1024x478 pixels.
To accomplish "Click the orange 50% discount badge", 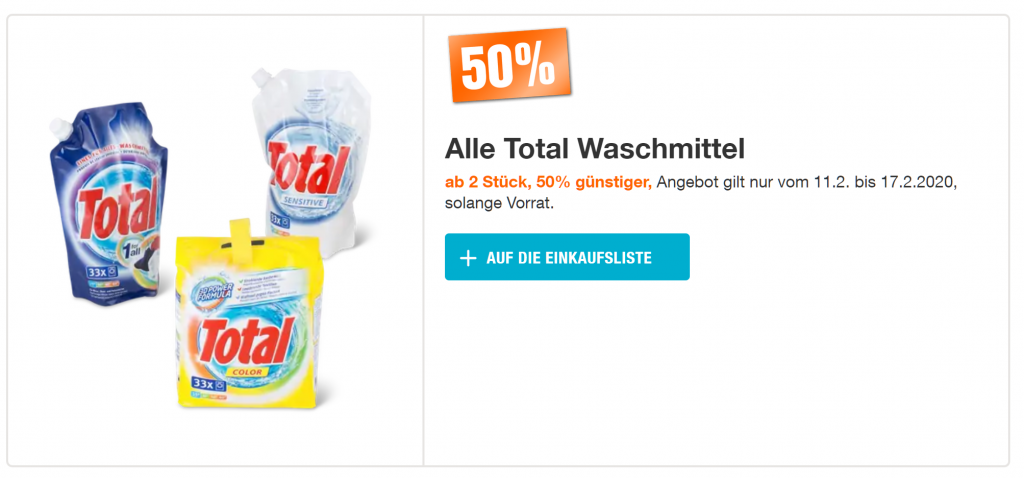I will pos(509,67).
